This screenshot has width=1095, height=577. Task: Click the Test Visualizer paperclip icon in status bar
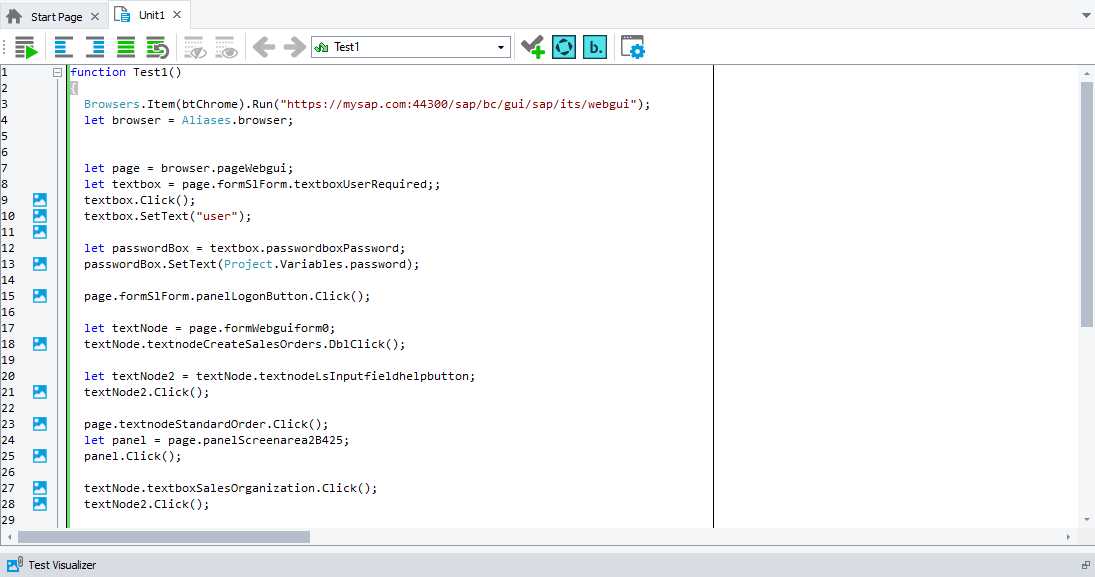14,564
